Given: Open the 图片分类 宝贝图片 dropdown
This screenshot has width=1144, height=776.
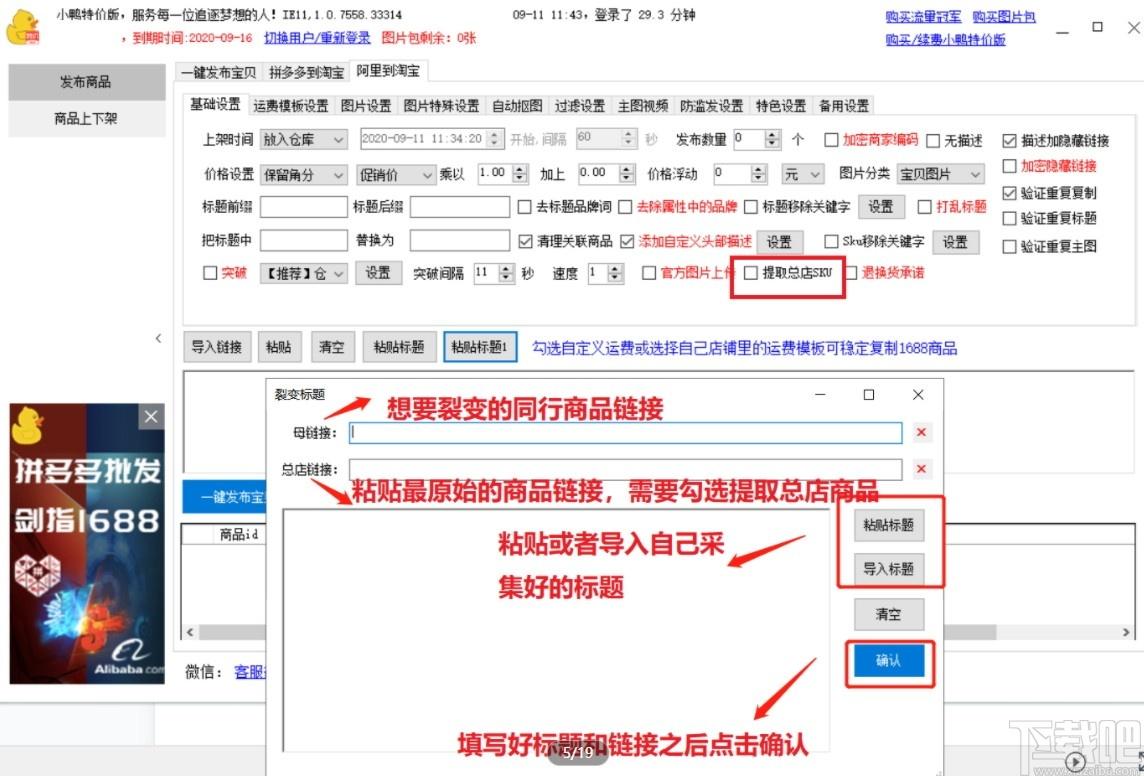Looking at the screenshot, I should 940,174.
